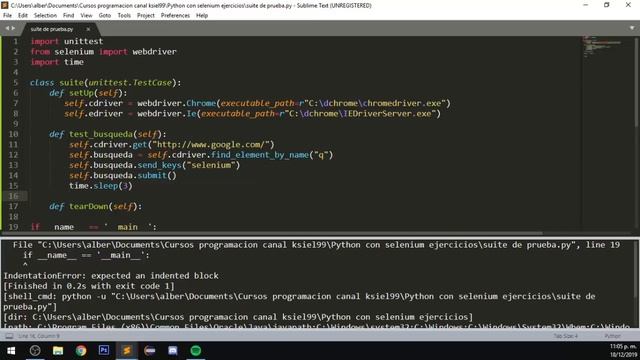Open Spotify from taskbar
Image resolution: width=640 pixels, height=360 pixels.
[x=196, y=351]
